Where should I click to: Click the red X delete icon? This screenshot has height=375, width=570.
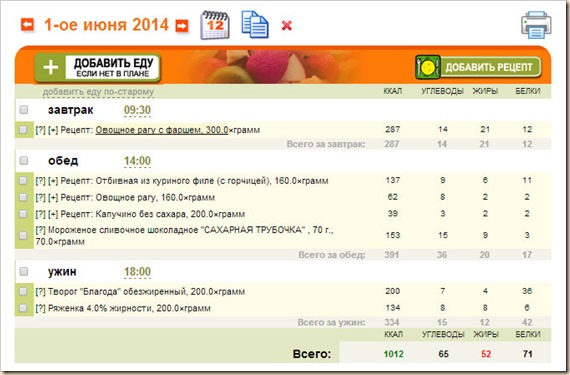[287, 25]
